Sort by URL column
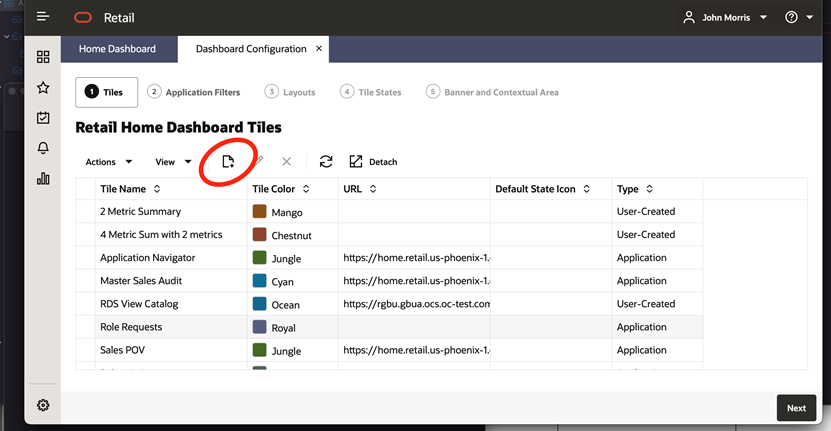Screen dimensions: 831x431 [x=373, y=189]
